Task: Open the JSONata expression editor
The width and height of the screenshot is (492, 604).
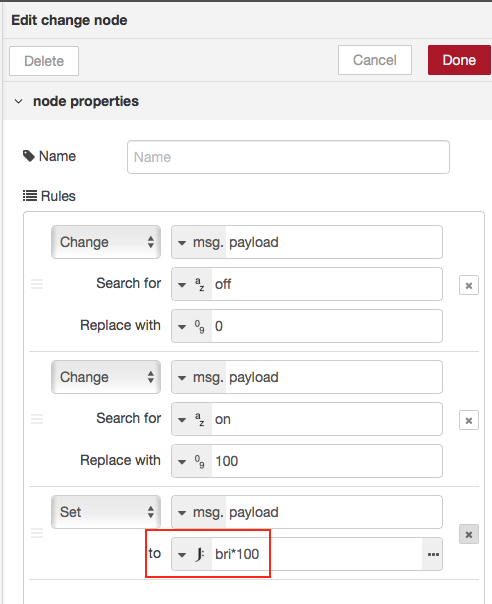Action: (x=433, y=554)
